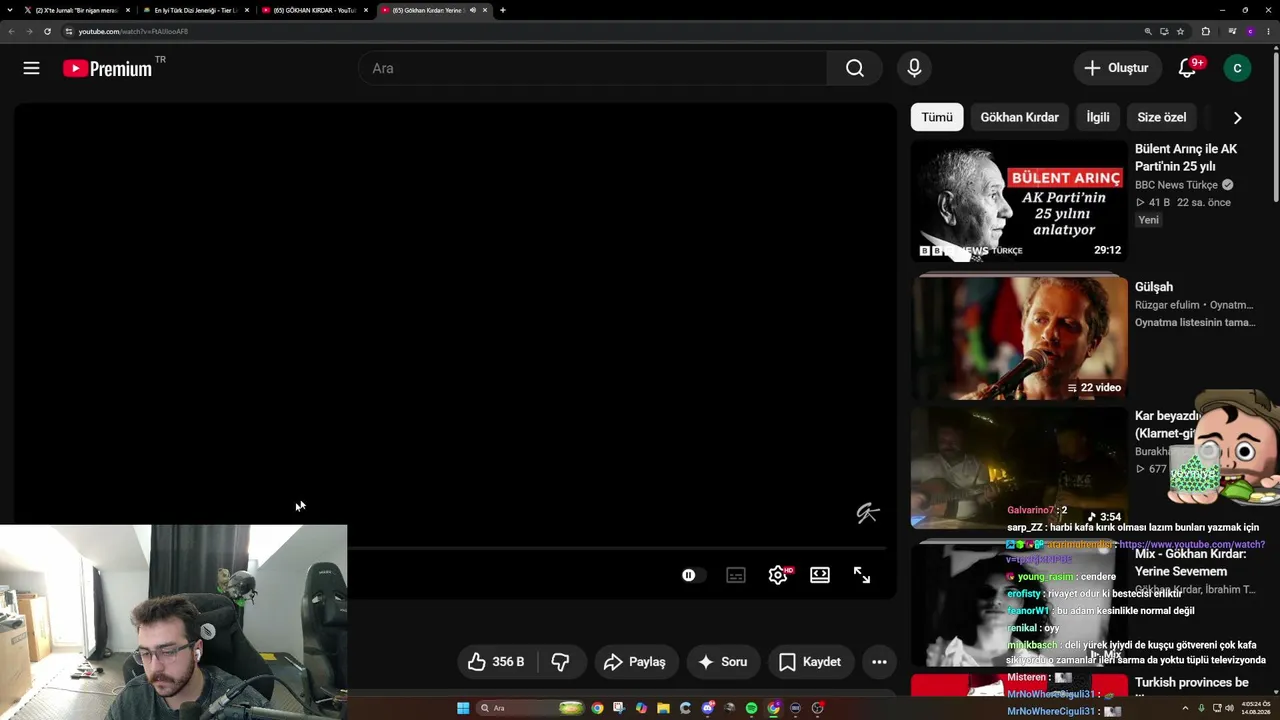1280x720 pixels.
Task: Open the zoom indicator in address bar
Action: tap(1148, 31)
